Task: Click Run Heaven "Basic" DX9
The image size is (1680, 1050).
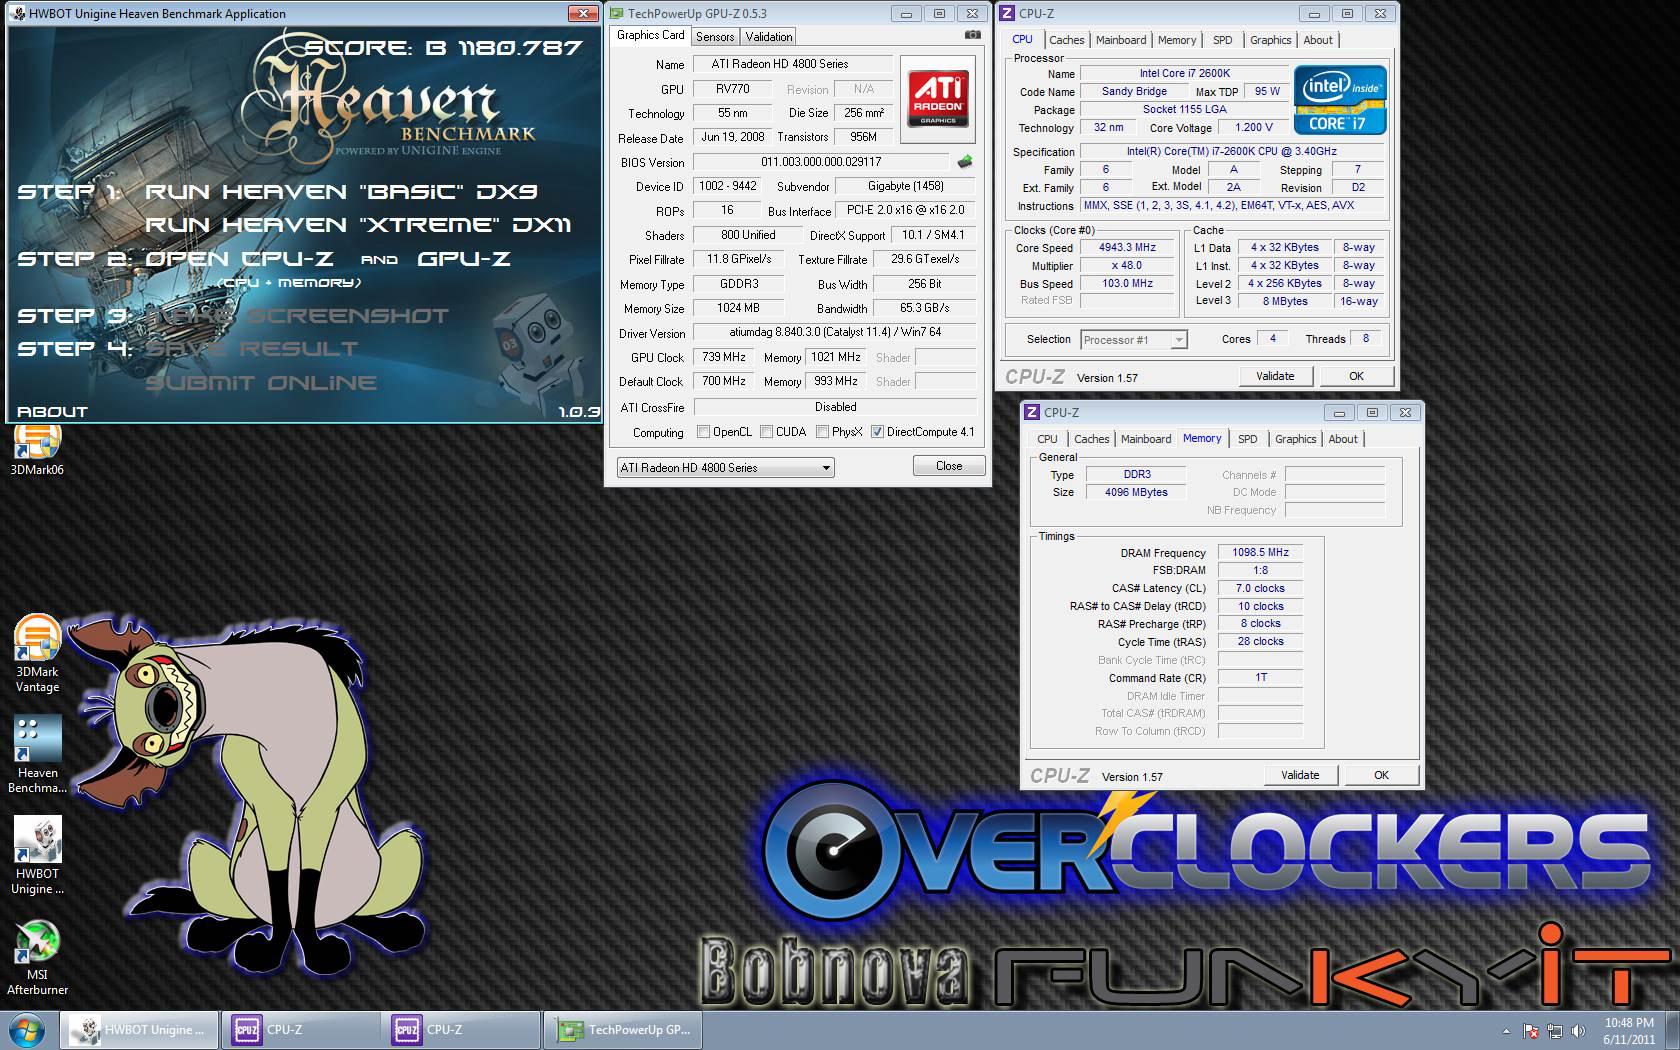Action: coord(342,192)
